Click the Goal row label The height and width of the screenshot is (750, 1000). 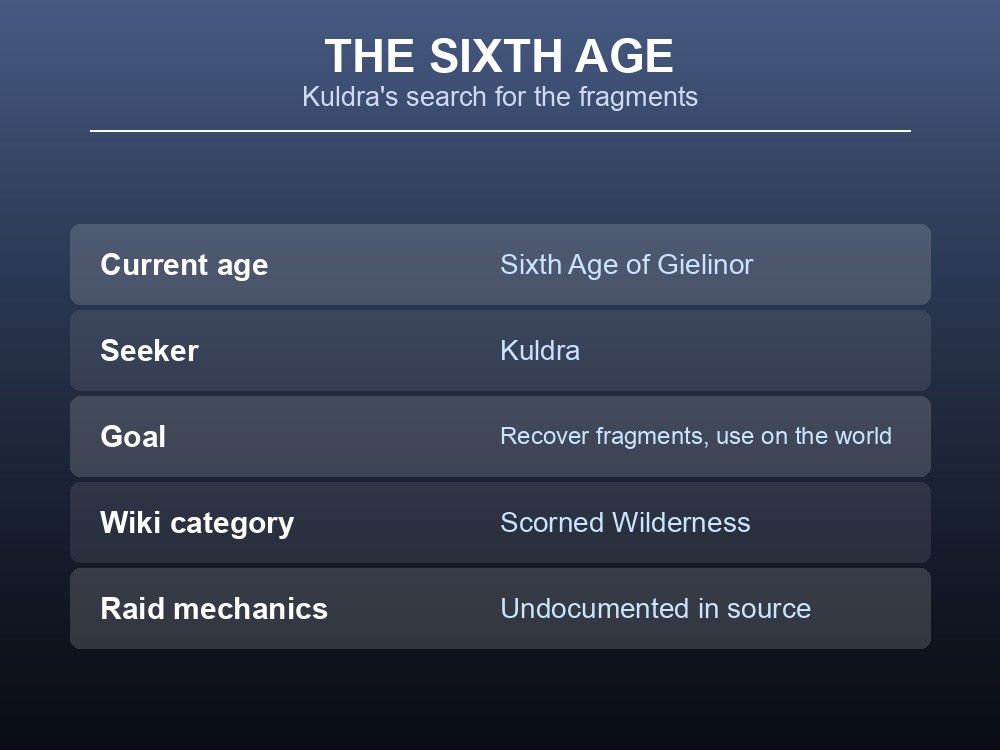(133, 437)
